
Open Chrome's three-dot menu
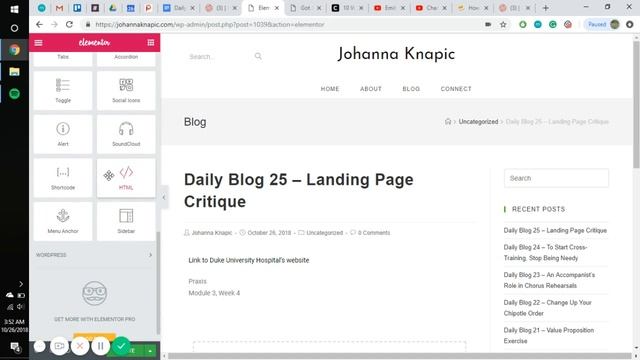(x=629, y=24)
